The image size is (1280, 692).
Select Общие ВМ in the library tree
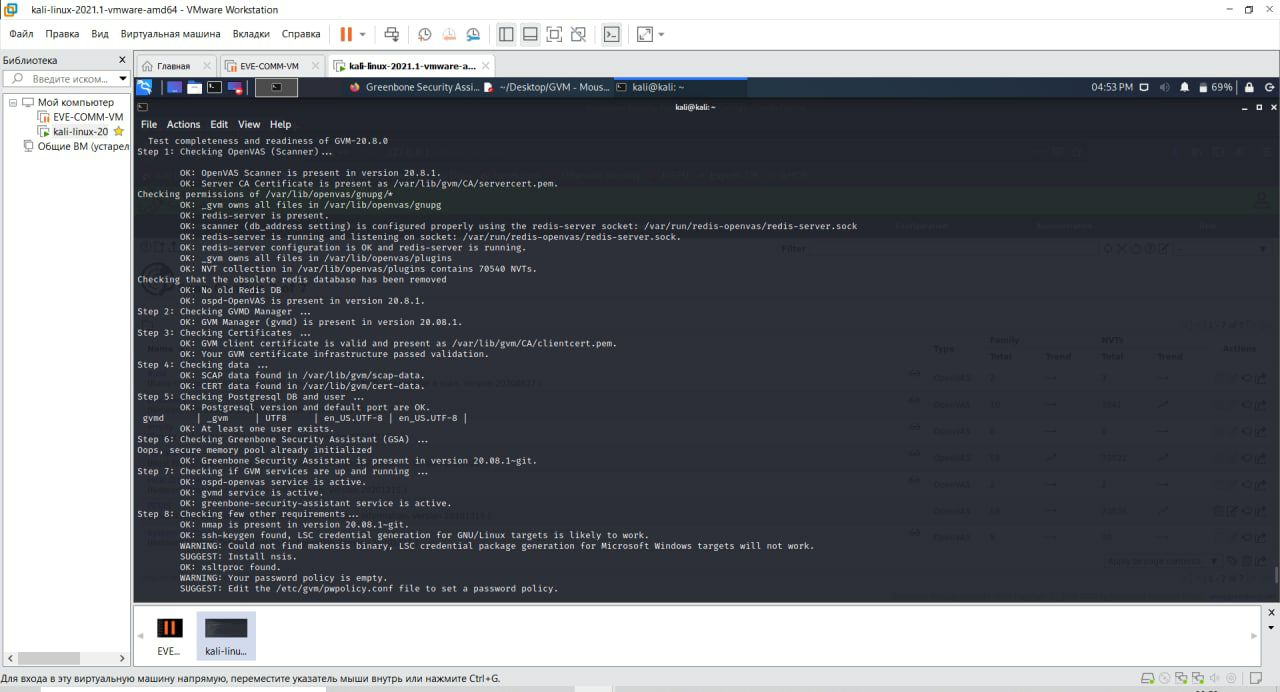click(x=75, y=146)
